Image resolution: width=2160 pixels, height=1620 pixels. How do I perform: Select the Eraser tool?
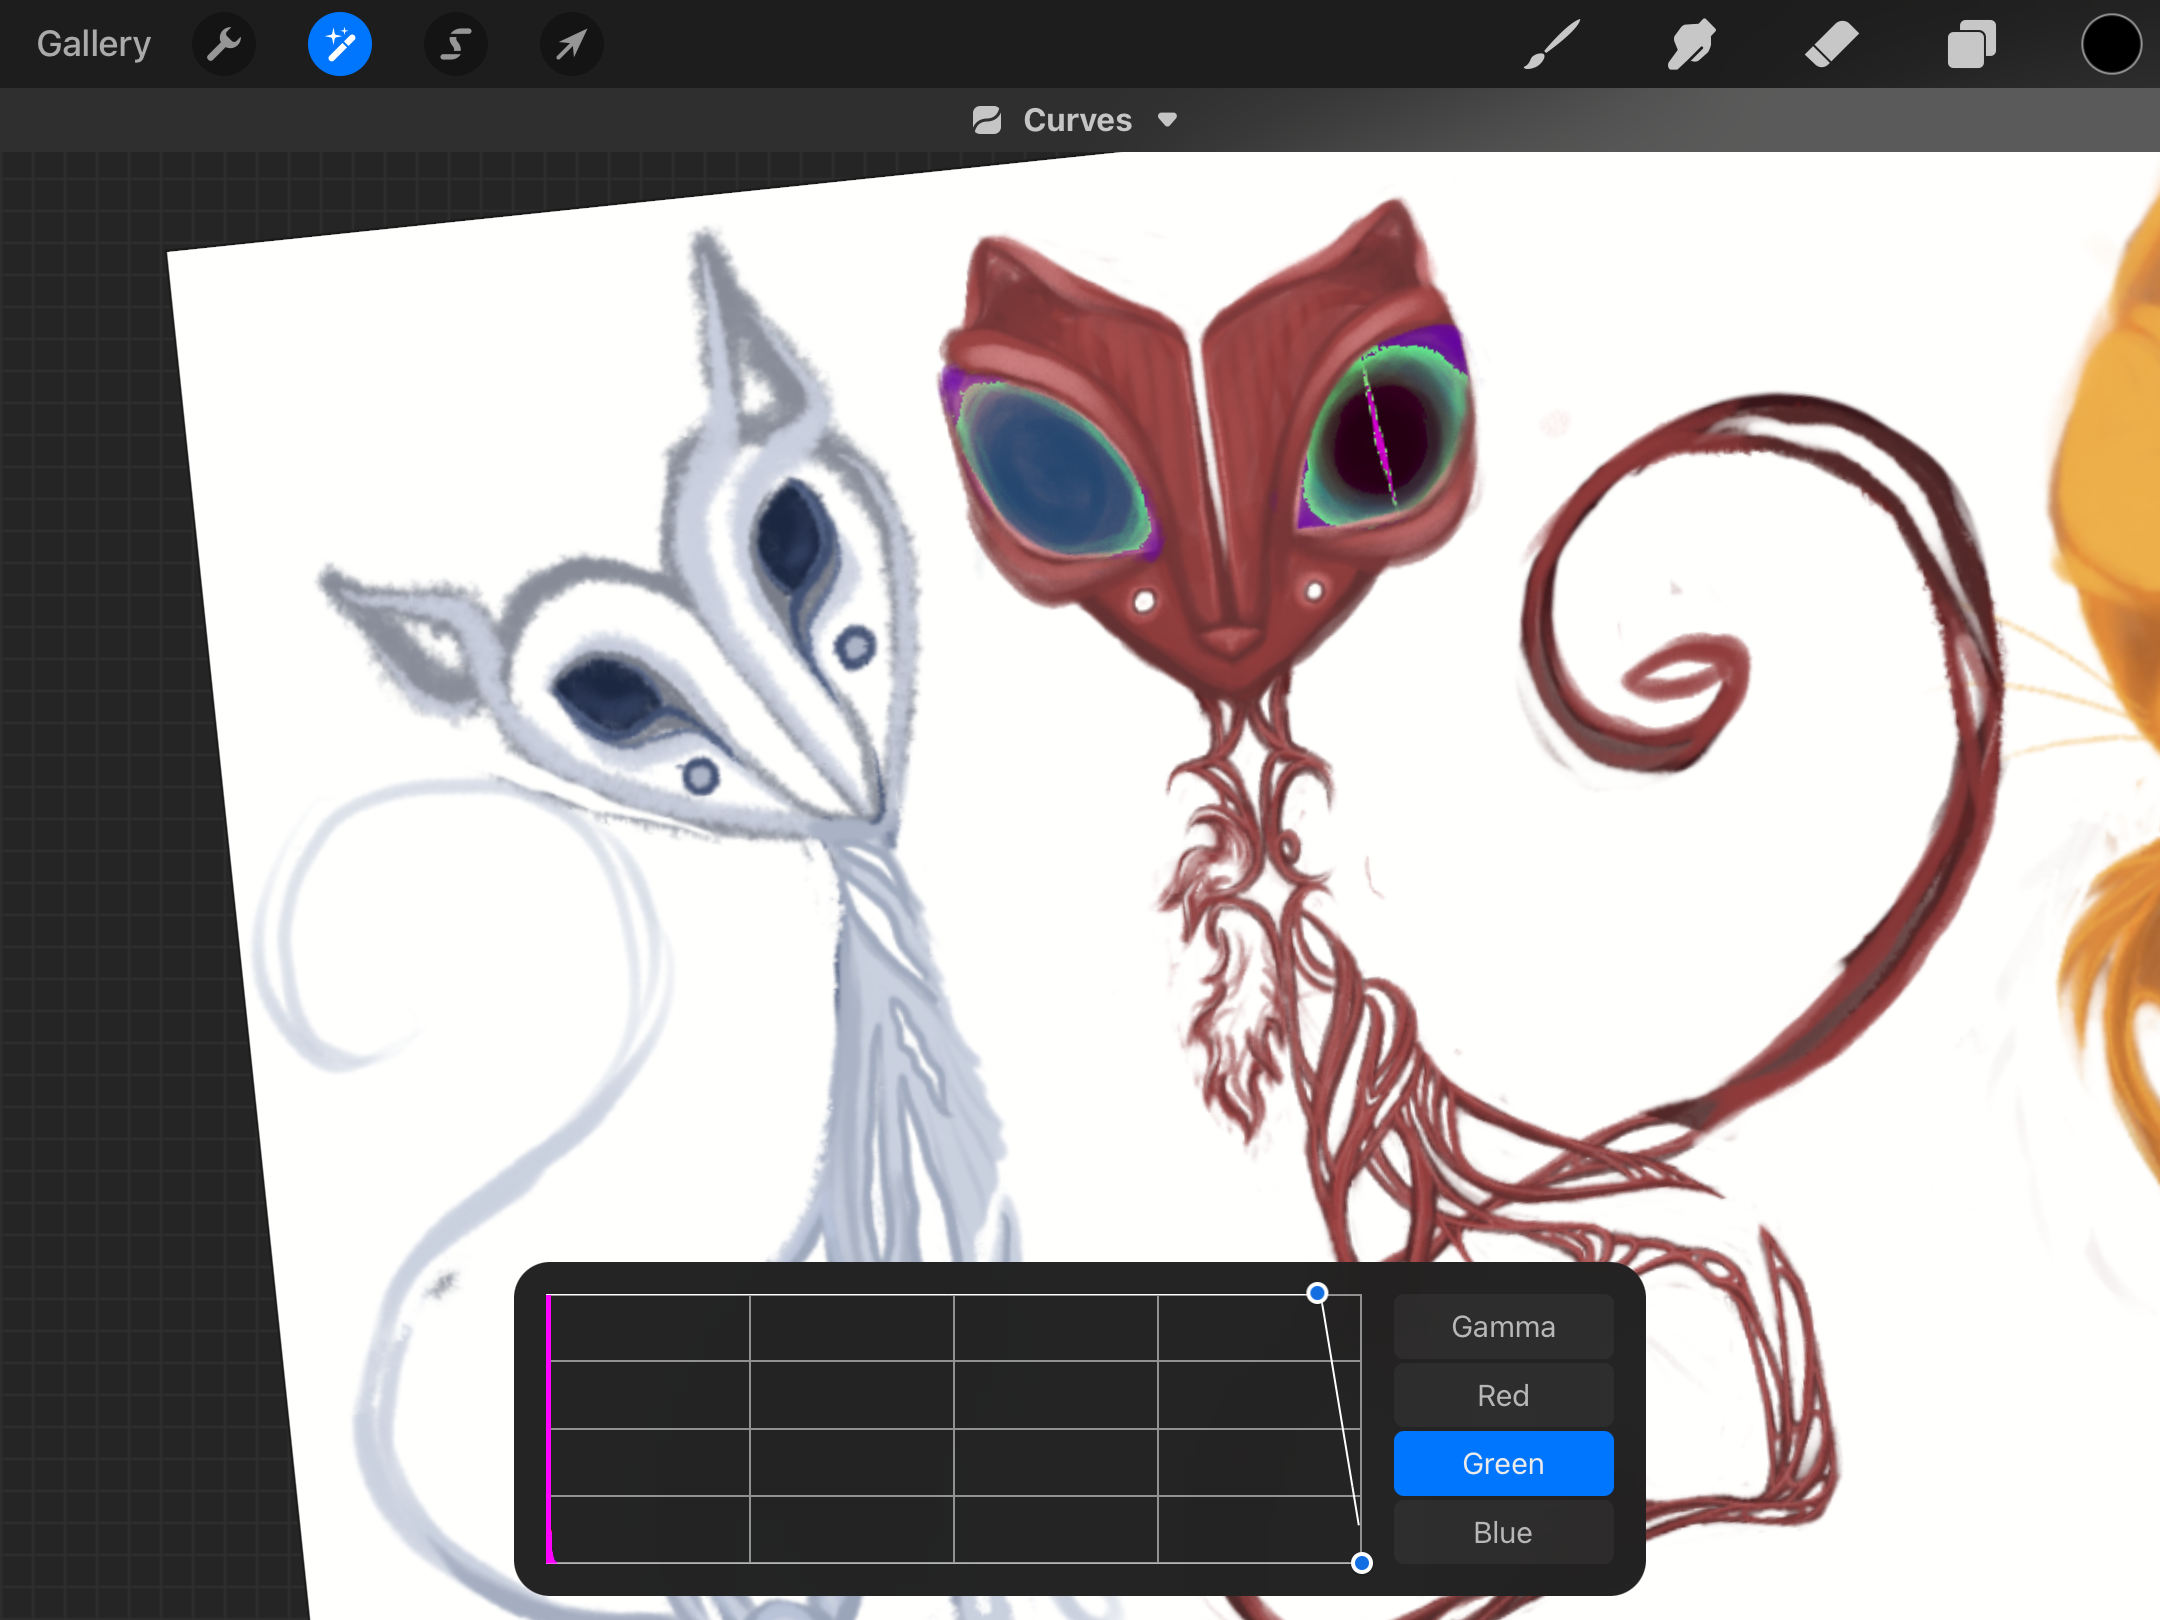(1831, 44)
